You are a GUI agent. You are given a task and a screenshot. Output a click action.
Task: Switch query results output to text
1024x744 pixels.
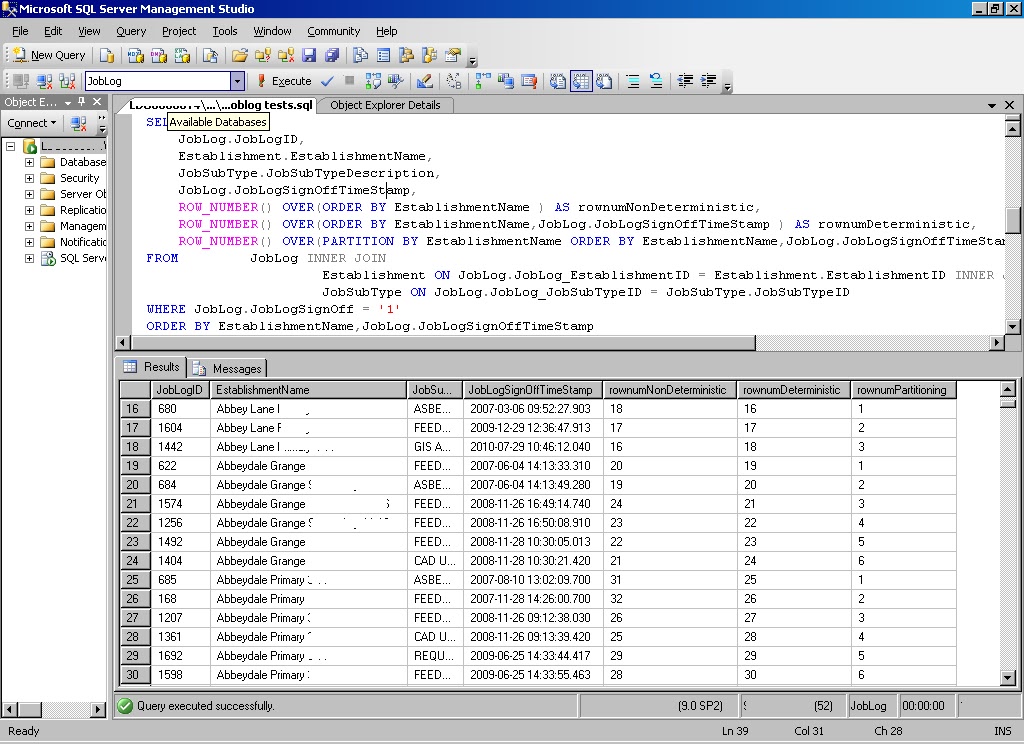(x=560, y=81)
